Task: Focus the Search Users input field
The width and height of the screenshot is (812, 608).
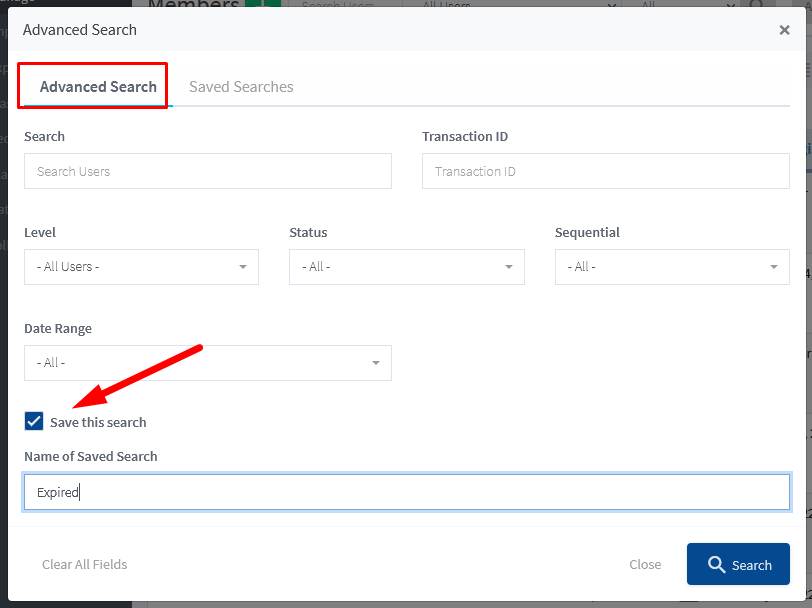Action: [x=208, y=171]
